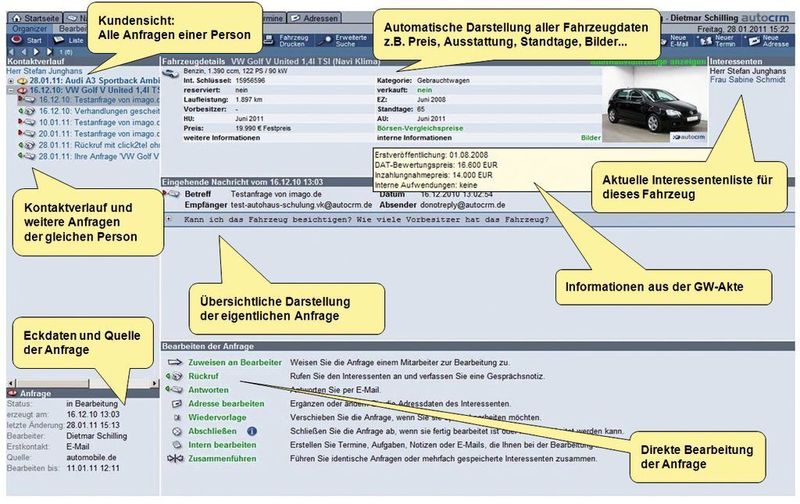Click the Zuweisen an Bearbeiter arrow icon
Screen dimensions: 800x504
(174, 362)
